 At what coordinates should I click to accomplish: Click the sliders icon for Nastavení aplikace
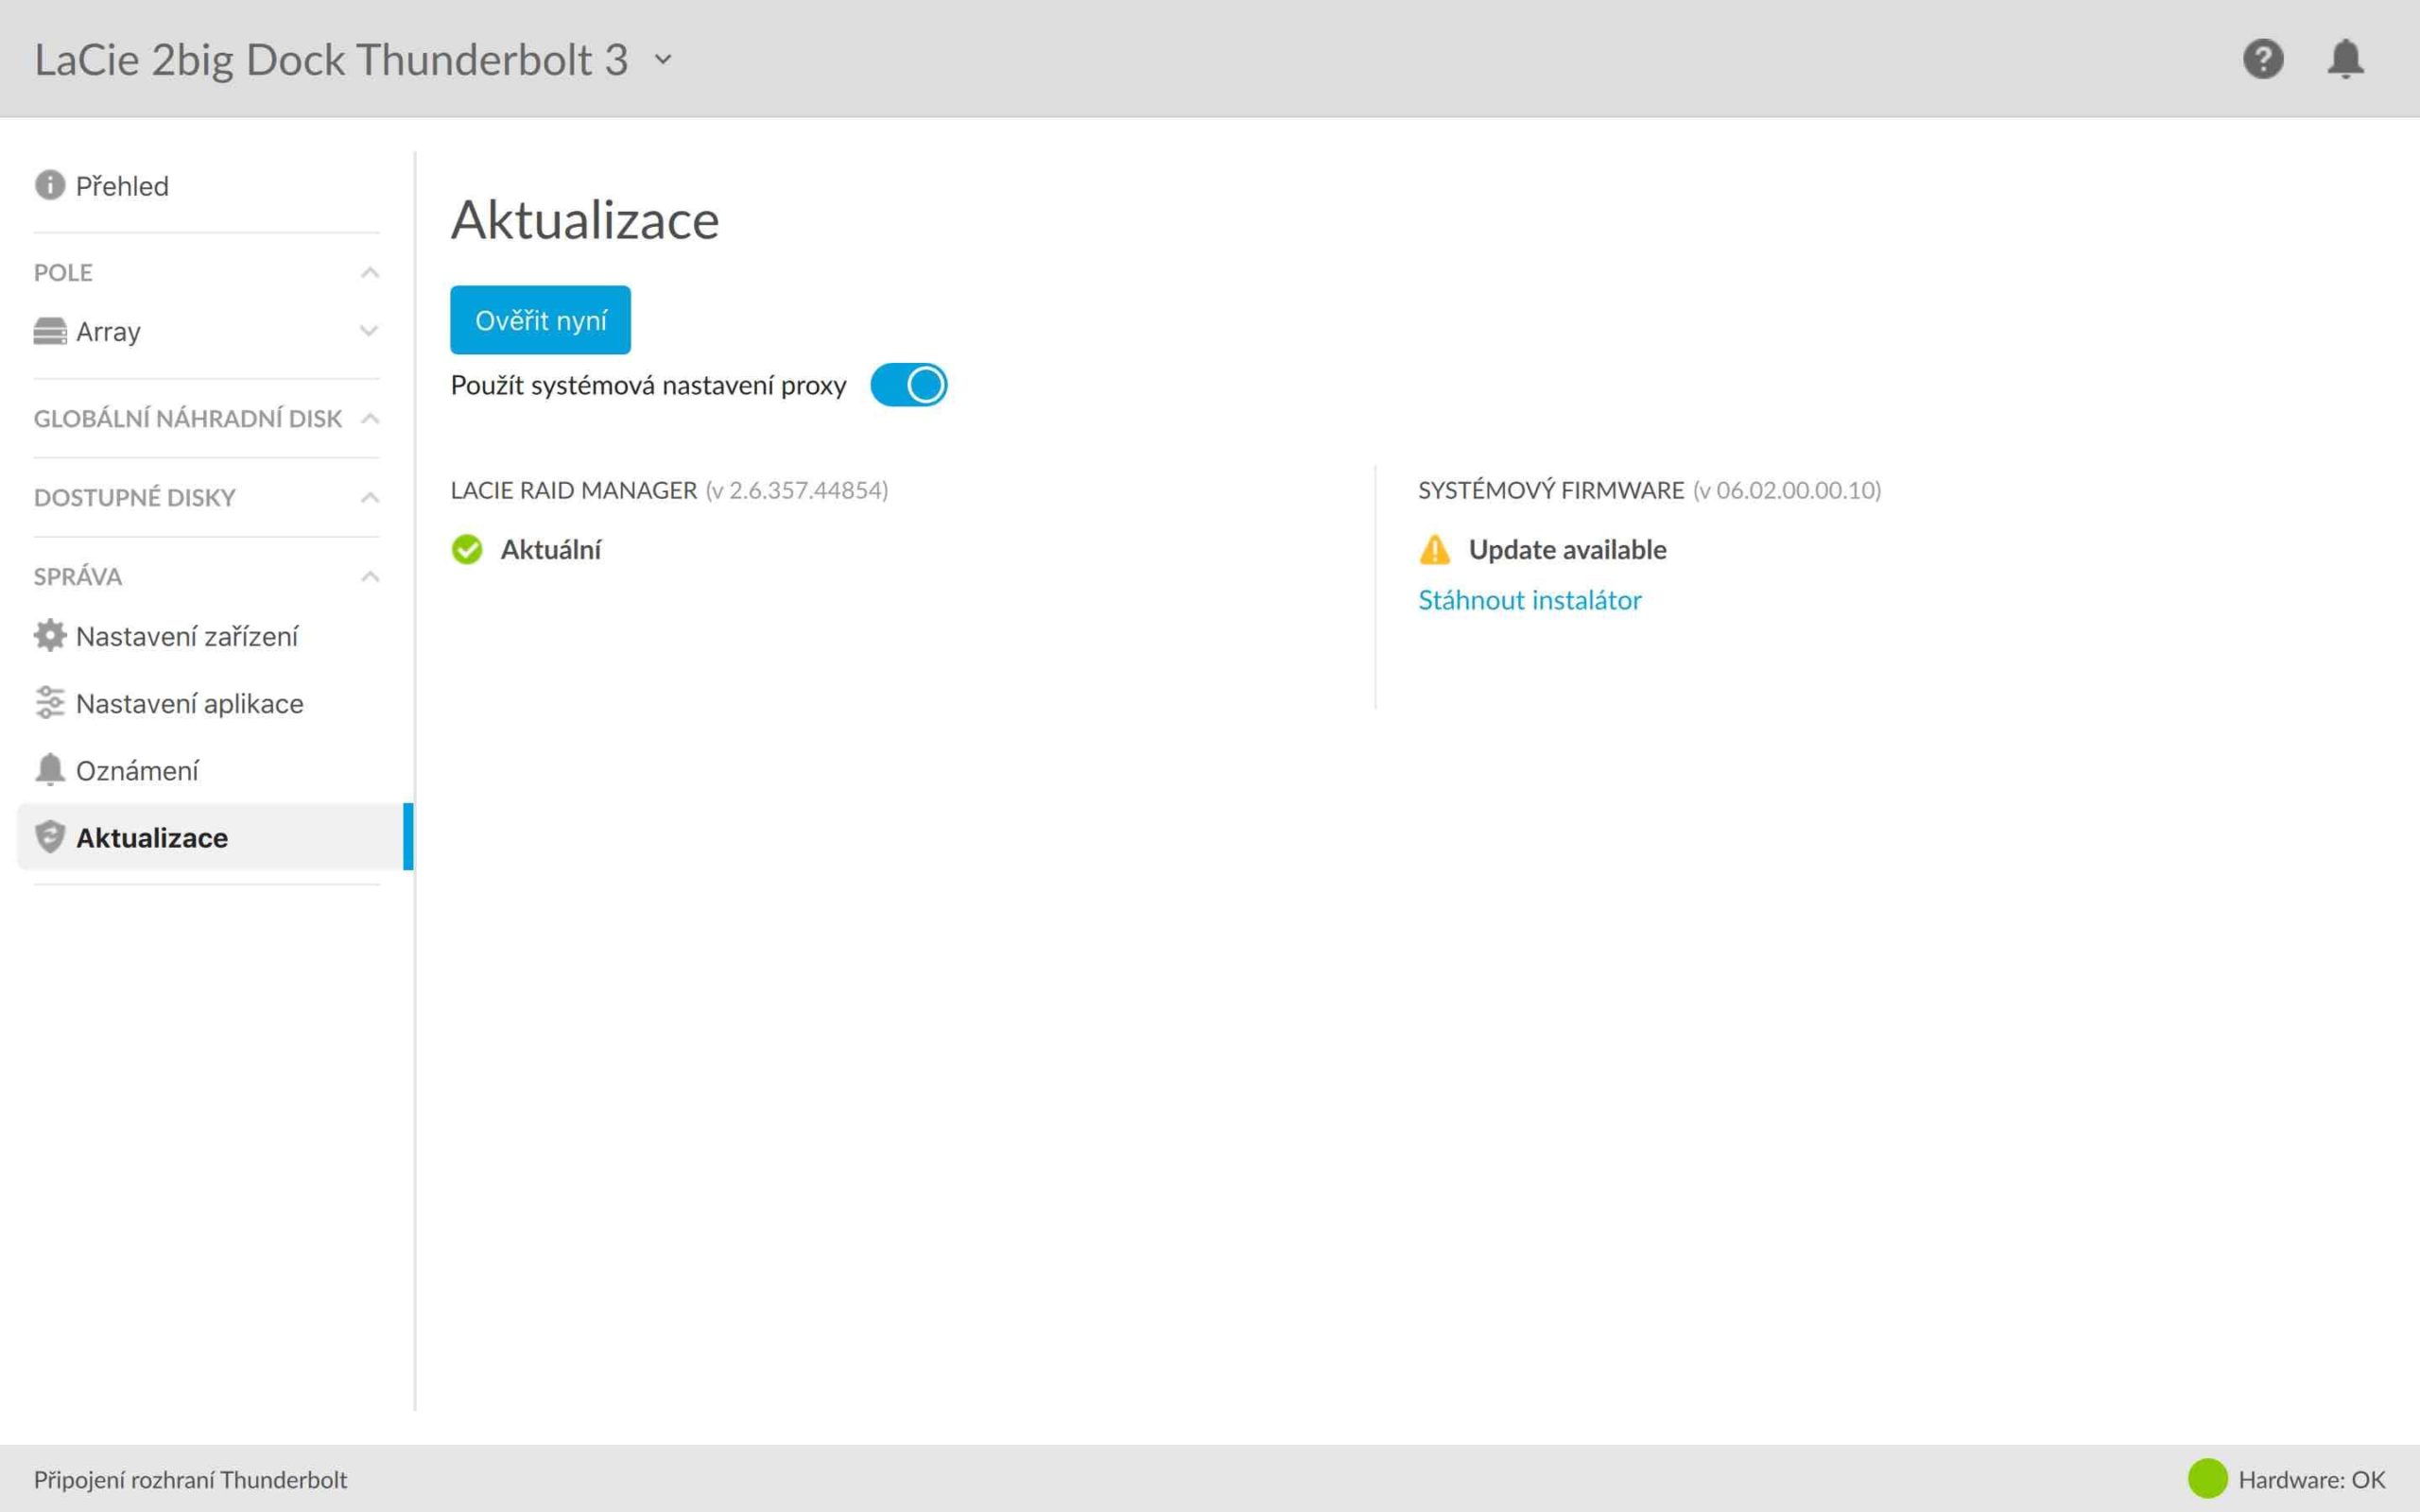coord(49,703)
